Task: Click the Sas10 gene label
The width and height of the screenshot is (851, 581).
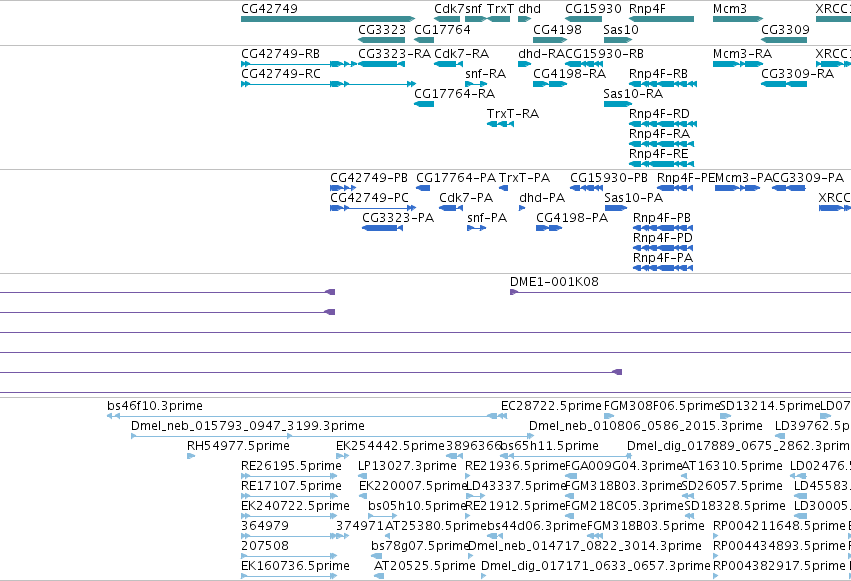Action: pos(621,29)
